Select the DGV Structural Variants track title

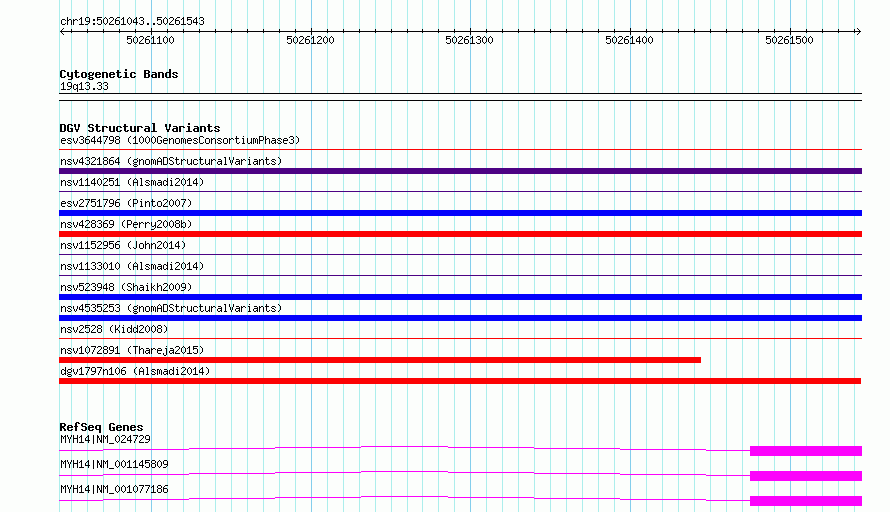tap(140, 128)
